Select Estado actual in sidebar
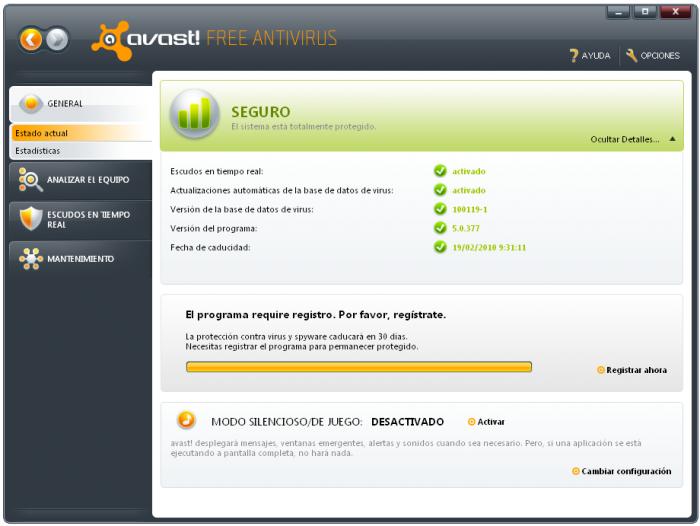Image resolution: width=700 pixels, height=526 pixels. (80, 133)
